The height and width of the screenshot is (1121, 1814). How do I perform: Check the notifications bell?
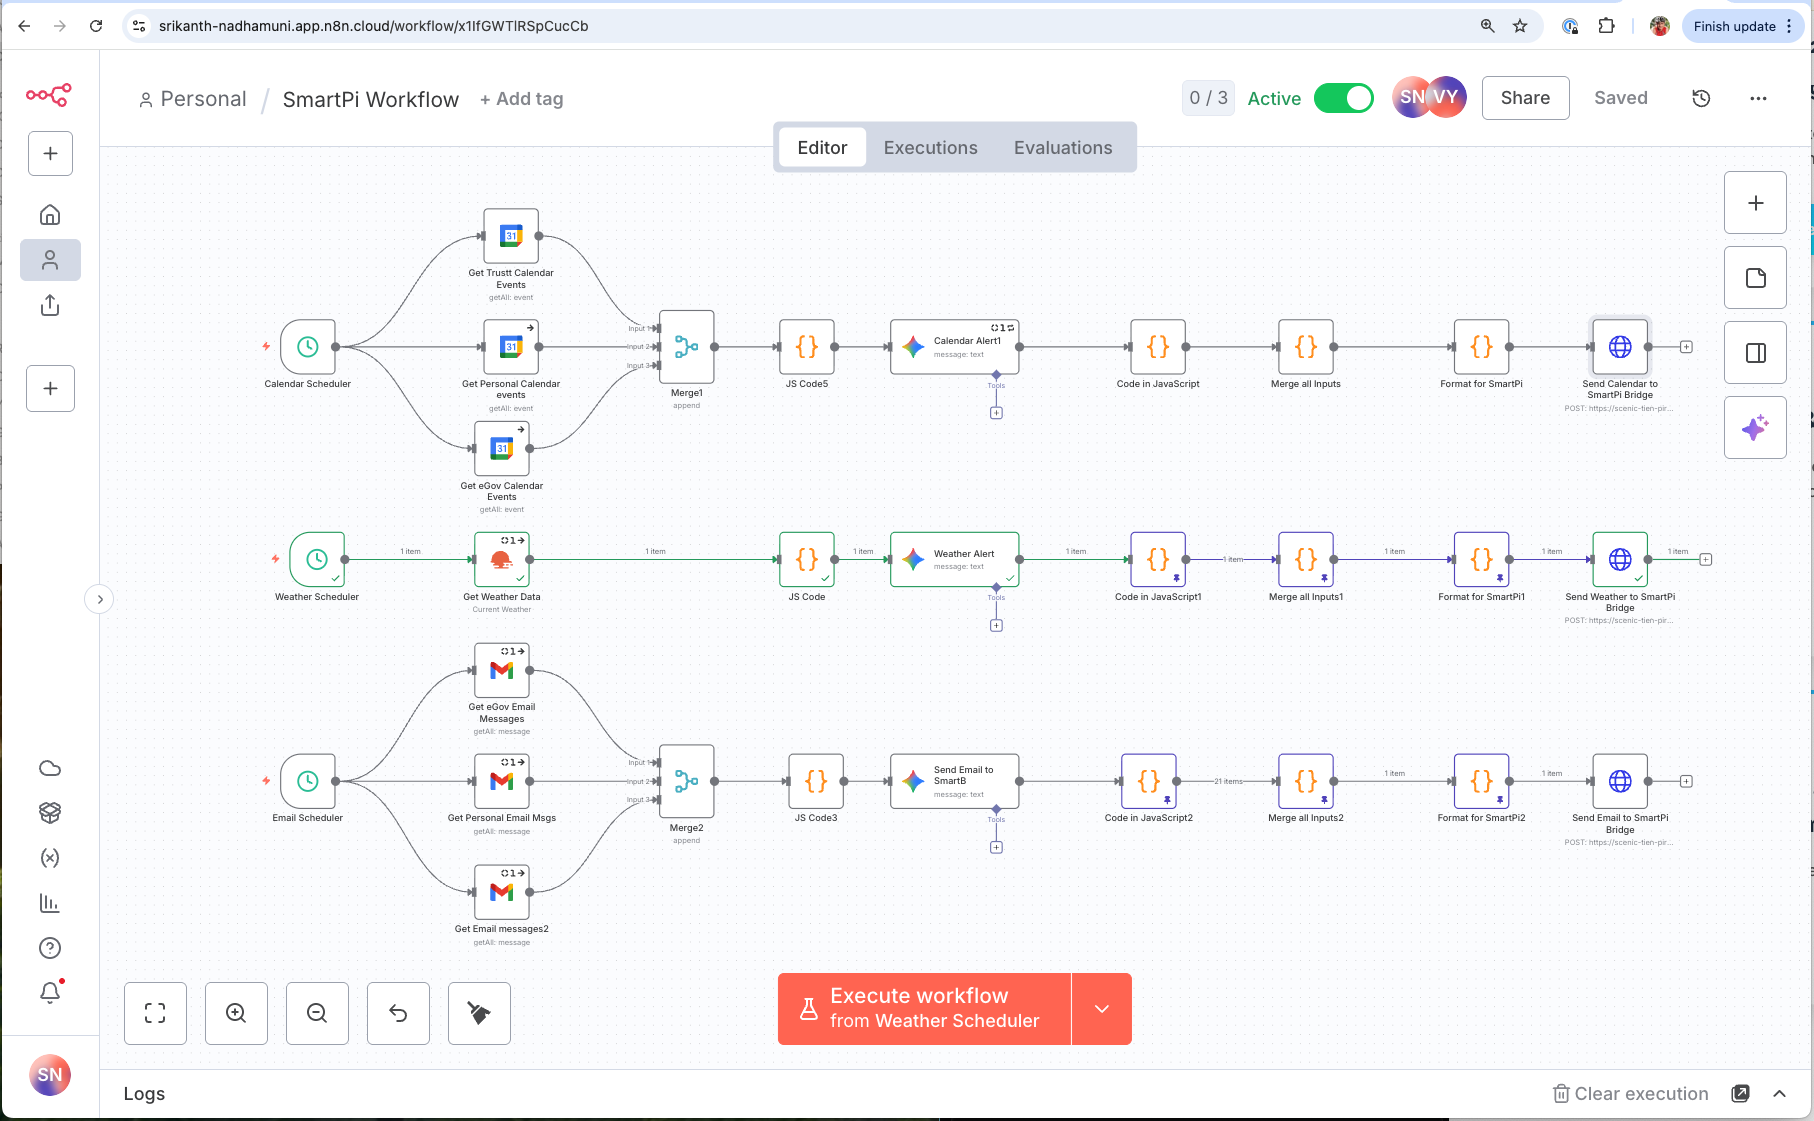pyautogui.click(x=50, y=992)
